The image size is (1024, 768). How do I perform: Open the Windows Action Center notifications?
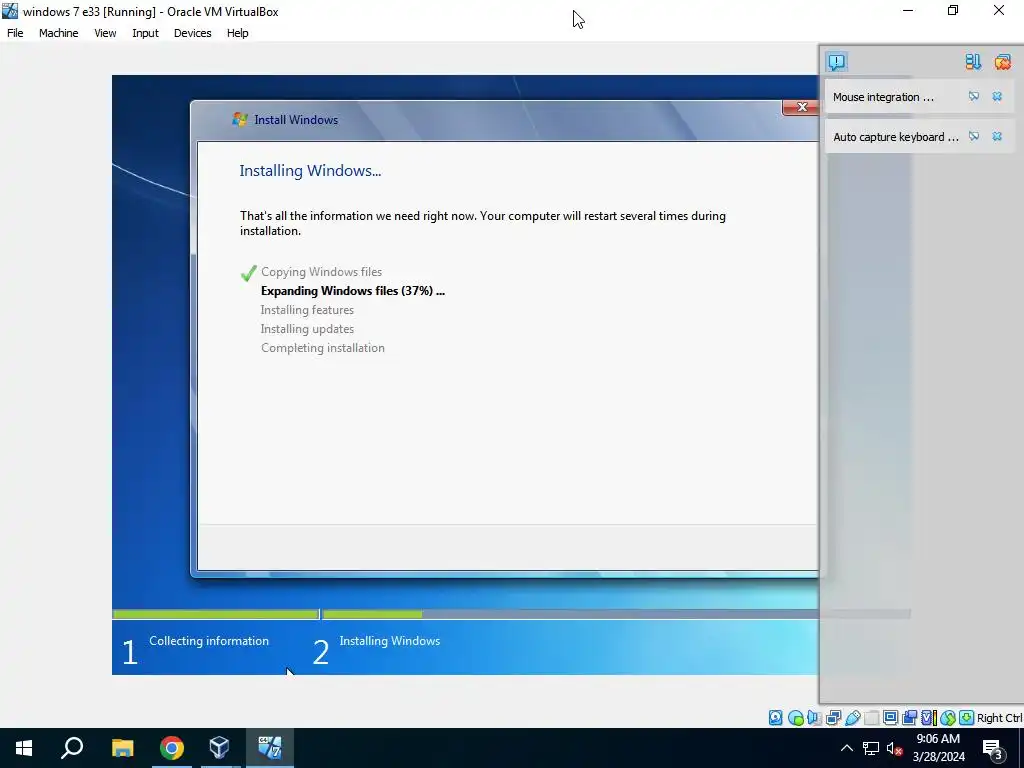992,749
